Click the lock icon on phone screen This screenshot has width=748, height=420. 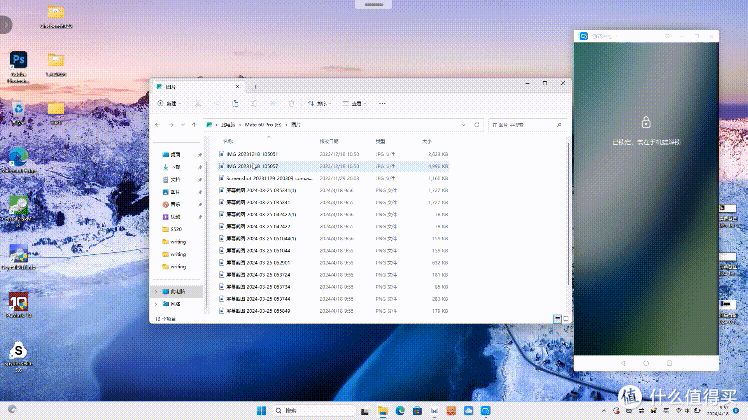coord(646,123)
